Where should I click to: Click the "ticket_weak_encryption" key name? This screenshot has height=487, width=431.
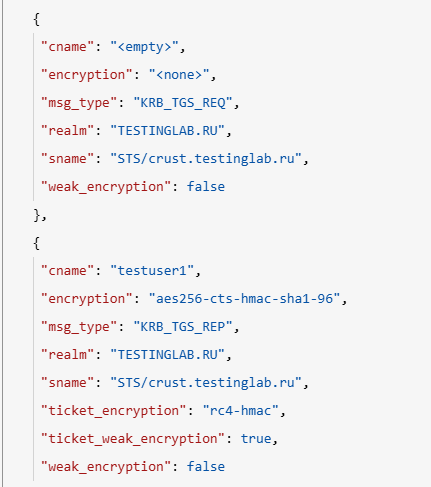click(133, 439)
